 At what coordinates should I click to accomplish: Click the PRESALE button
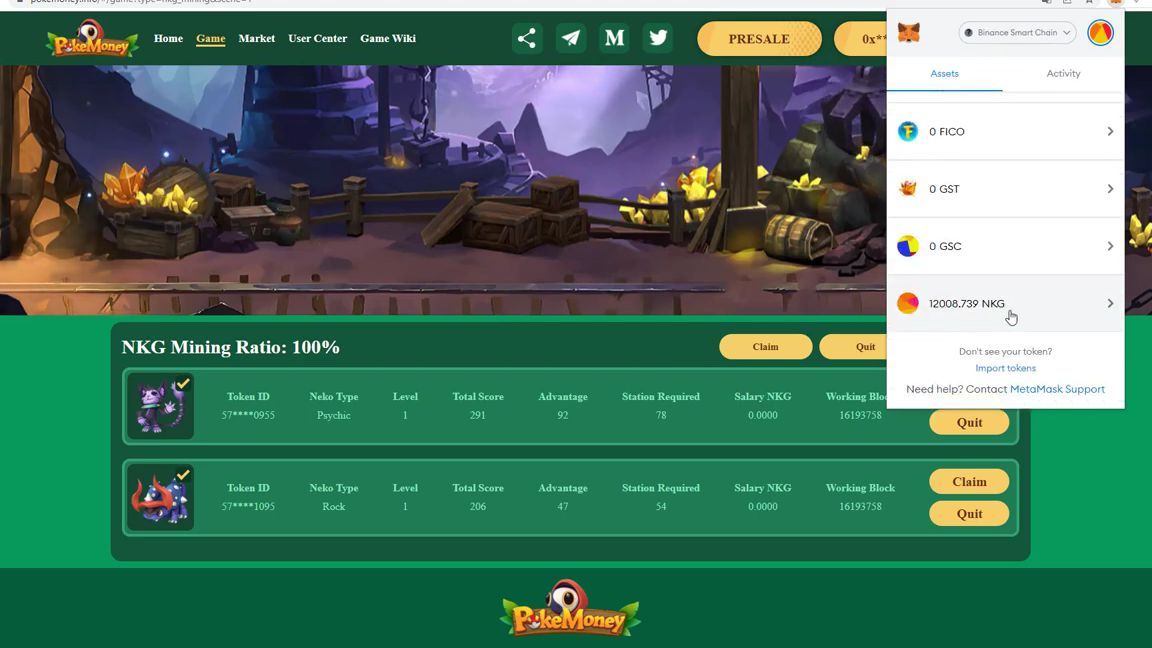click(759, 39)
